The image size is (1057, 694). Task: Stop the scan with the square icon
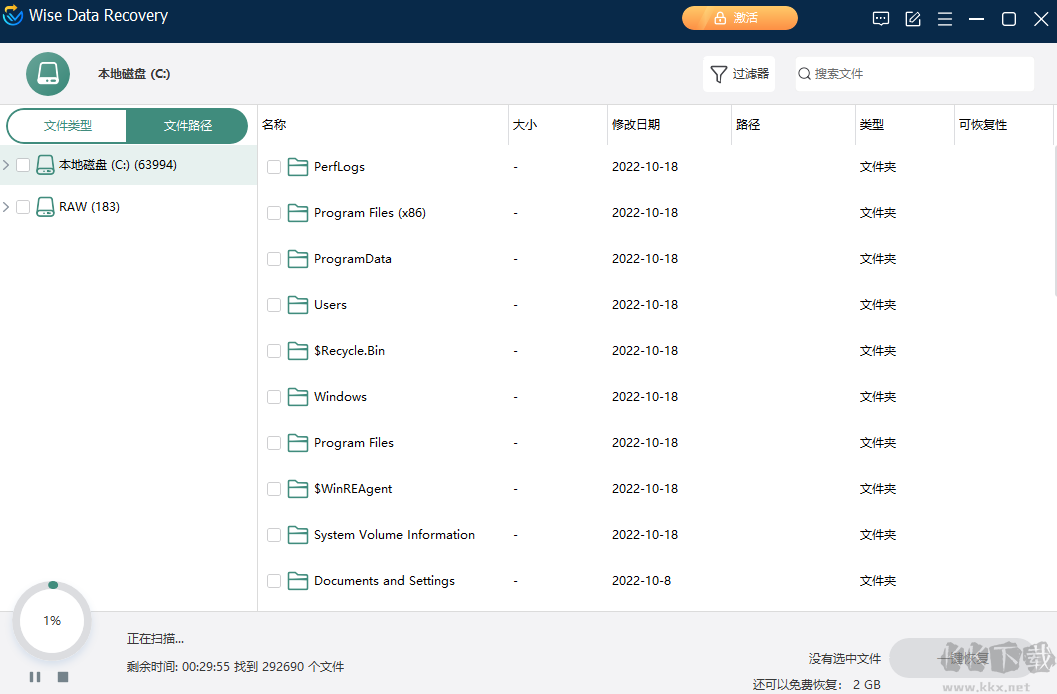[62, 677]
